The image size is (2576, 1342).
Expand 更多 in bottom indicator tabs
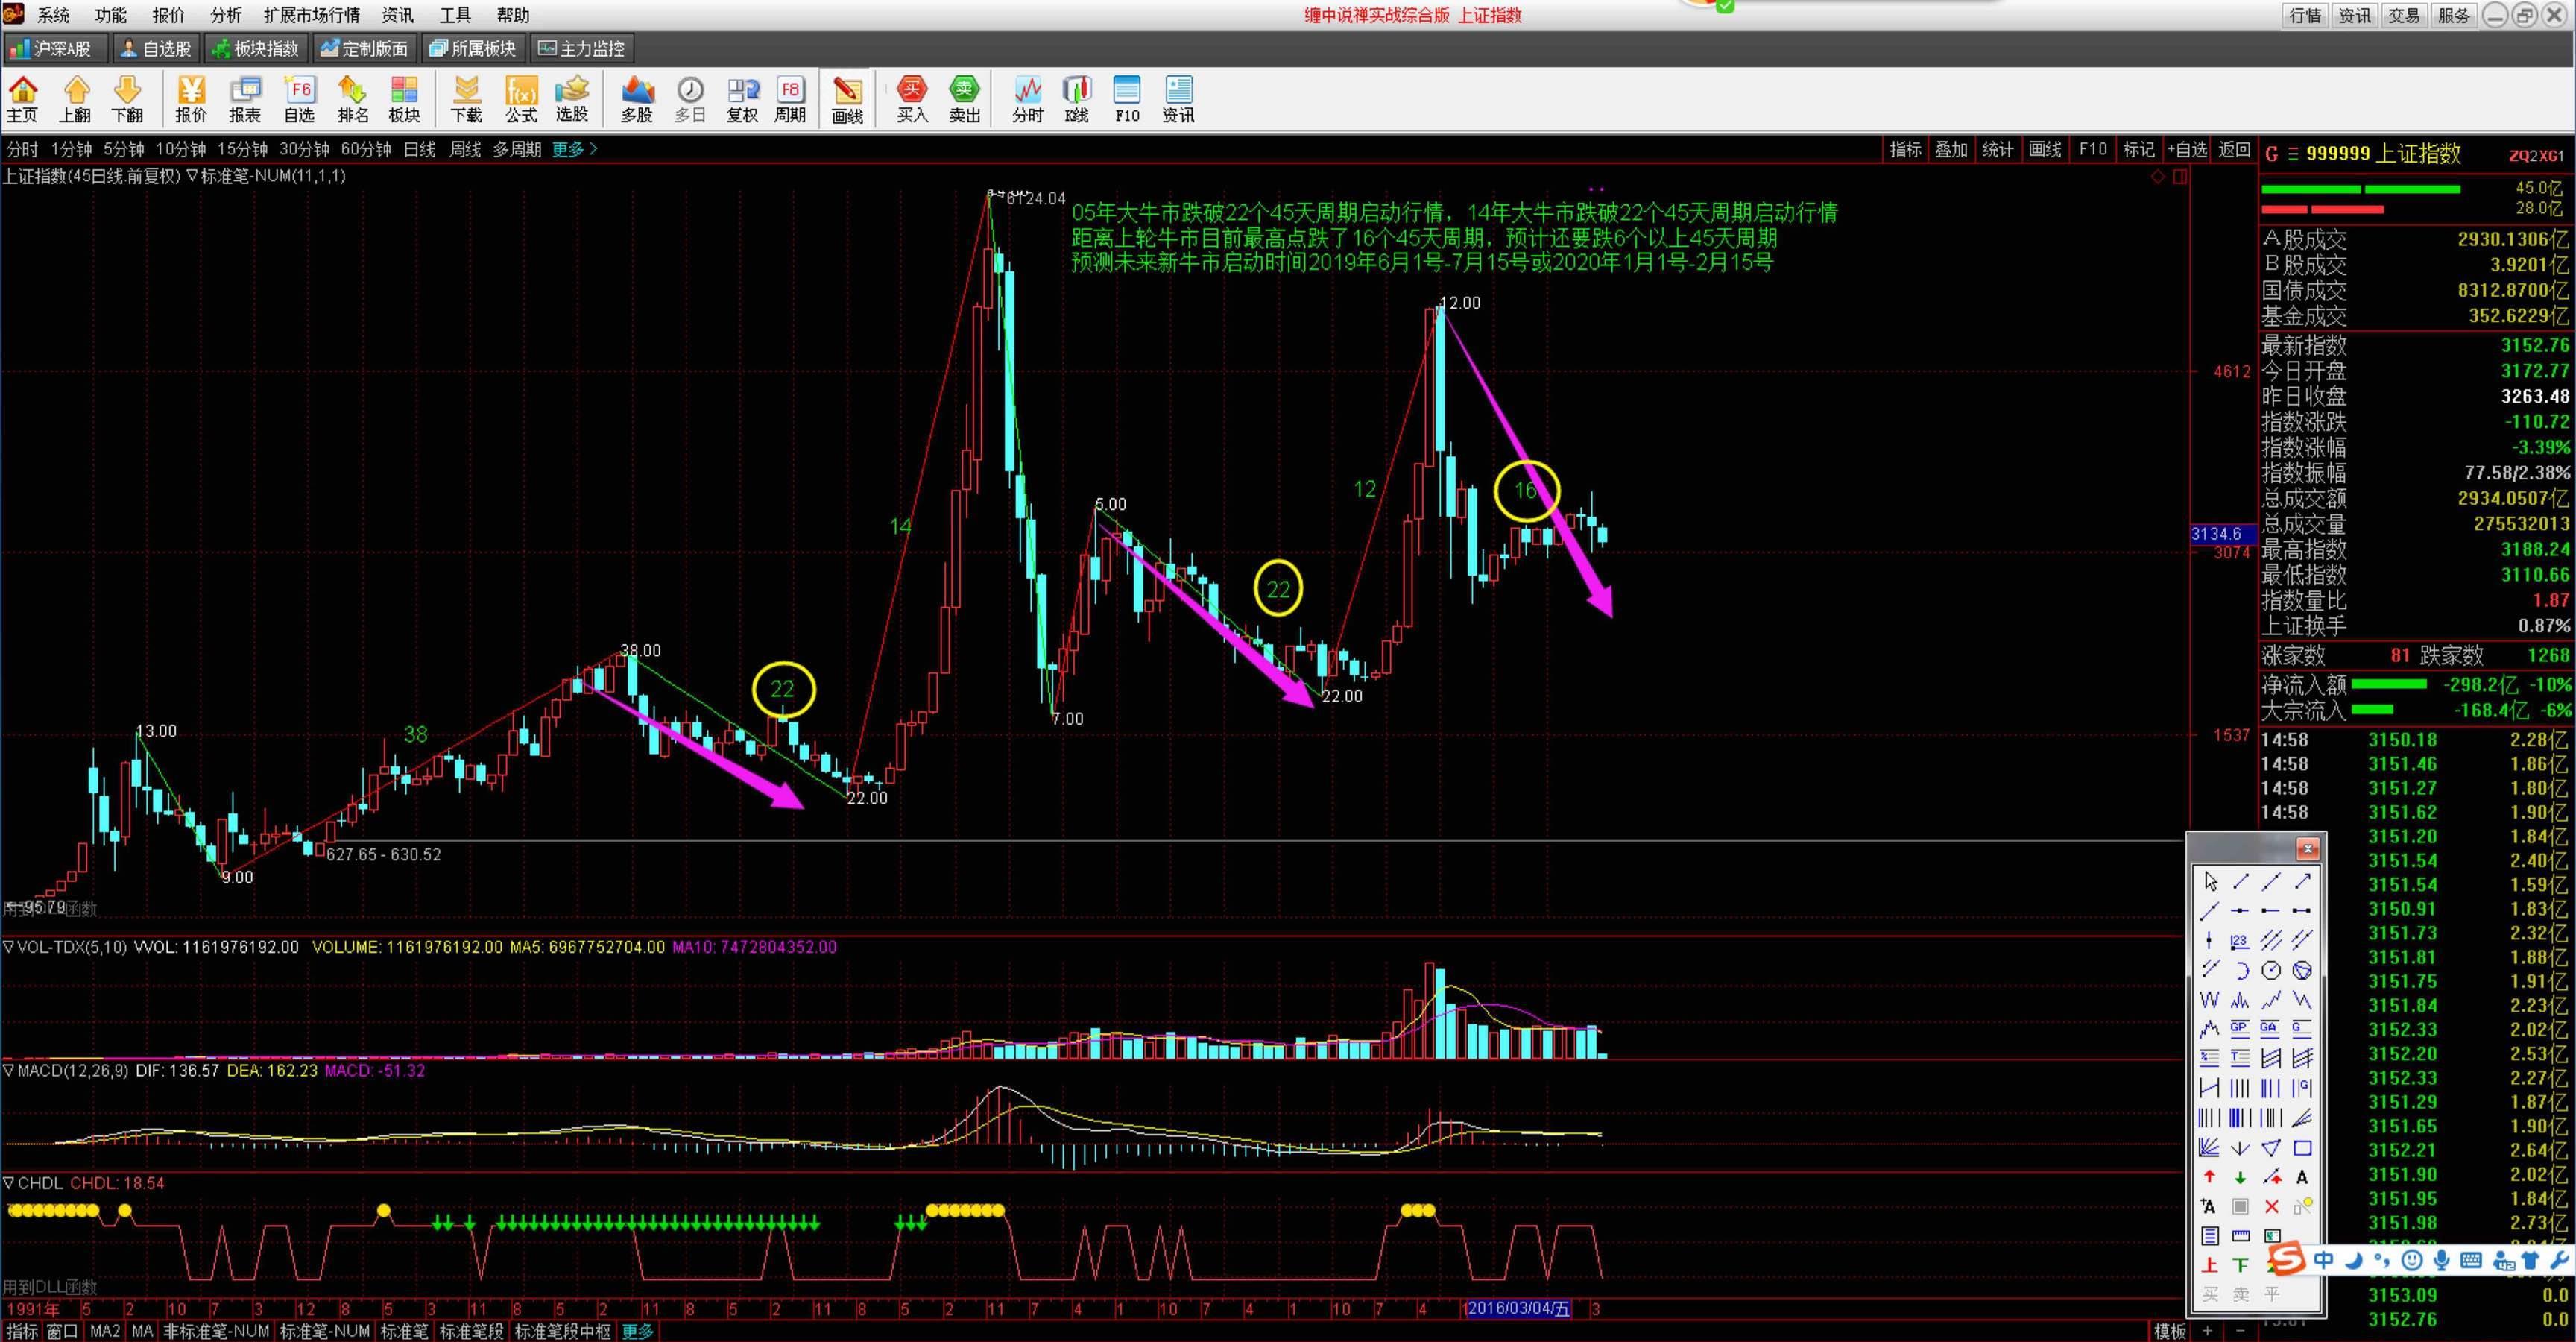point(637,1331)
